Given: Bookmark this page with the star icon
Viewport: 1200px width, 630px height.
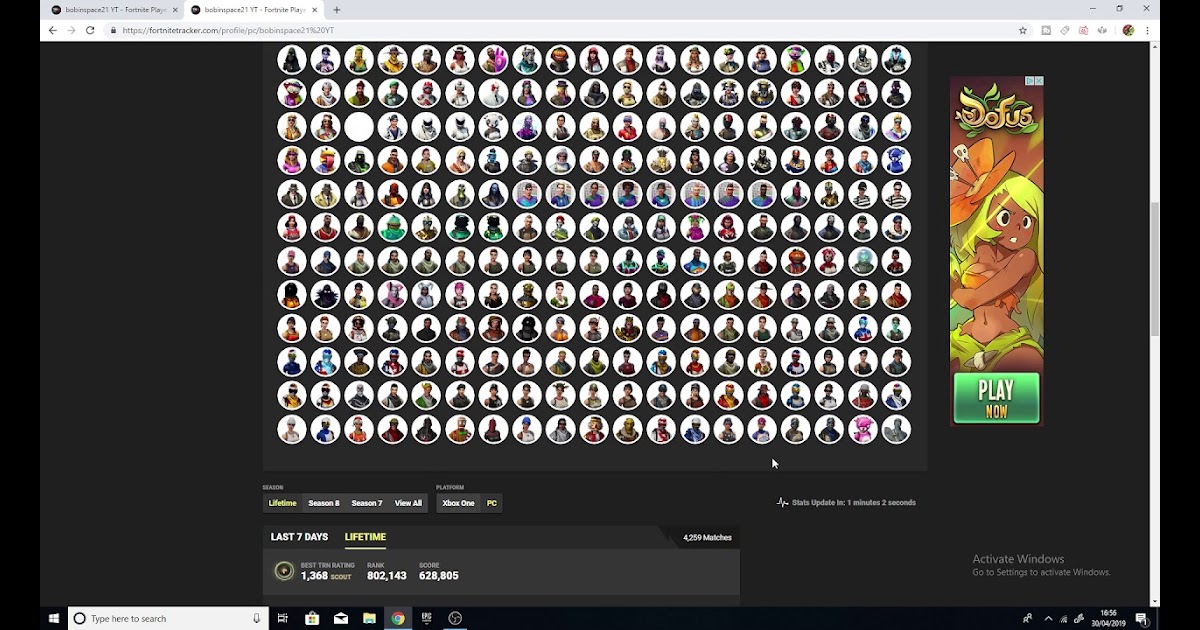Looking at the screenshot, I should click(x=1023, y=30).
